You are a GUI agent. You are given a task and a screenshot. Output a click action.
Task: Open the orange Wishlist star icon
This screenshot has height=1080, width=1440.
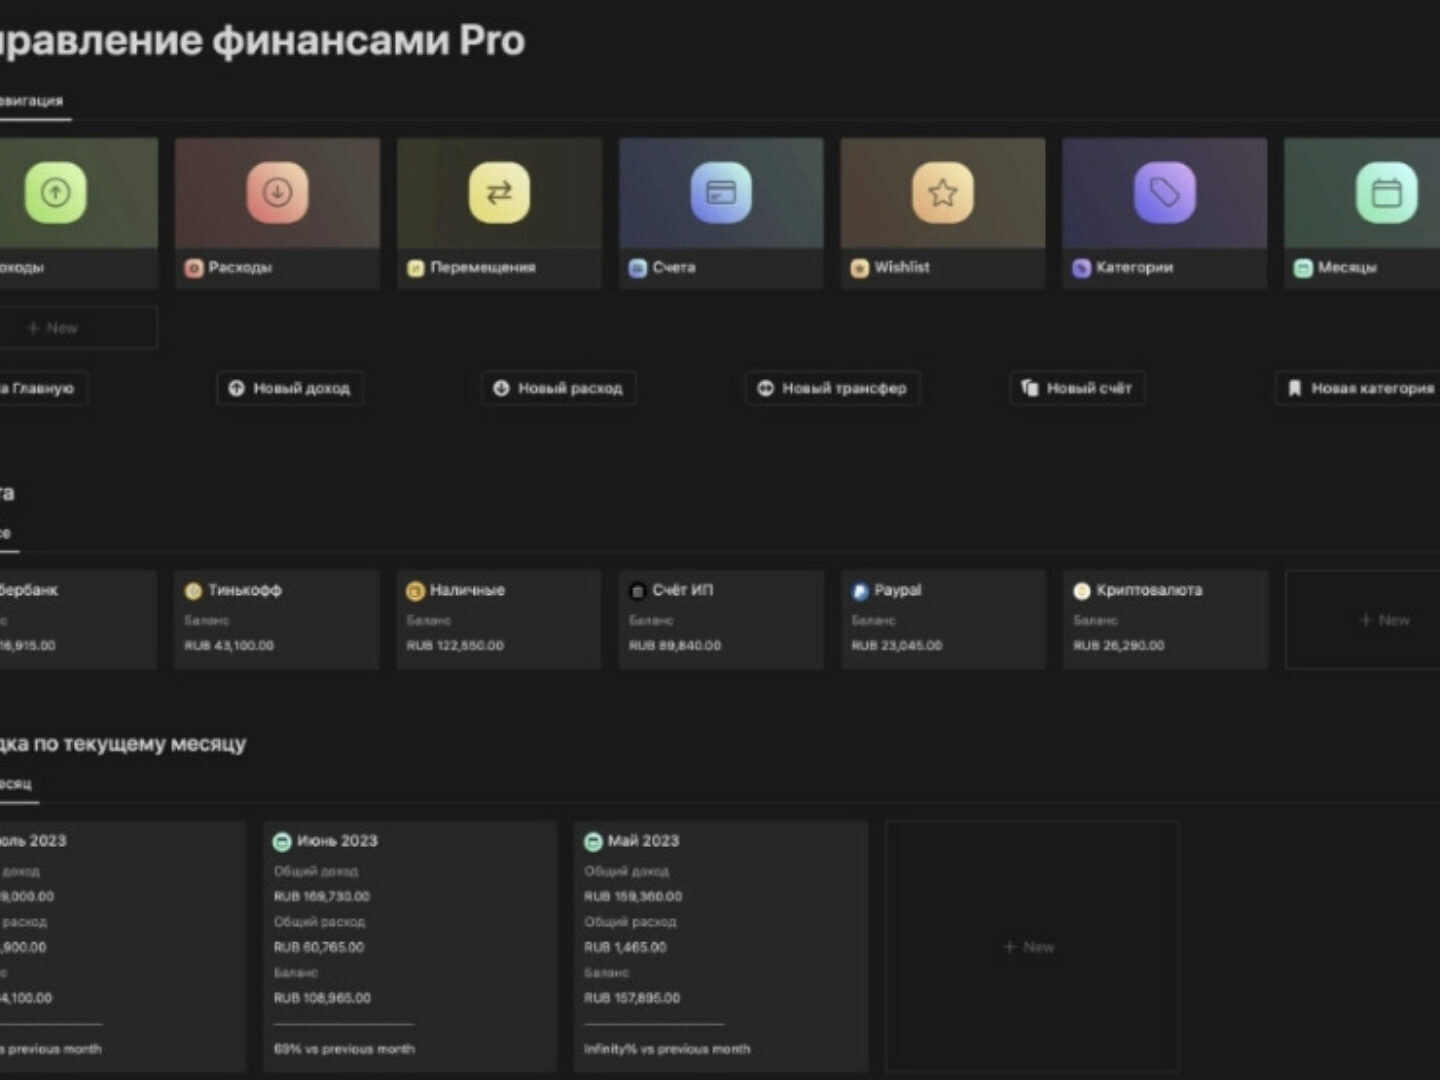pyautogui.click(x=942, y=192)
